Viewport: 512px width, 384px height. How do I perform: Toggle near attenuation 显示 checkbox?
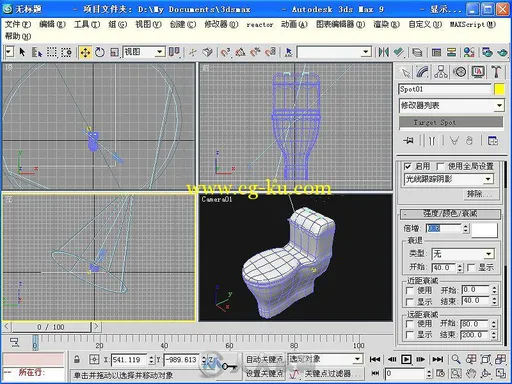tap(410, 302)
